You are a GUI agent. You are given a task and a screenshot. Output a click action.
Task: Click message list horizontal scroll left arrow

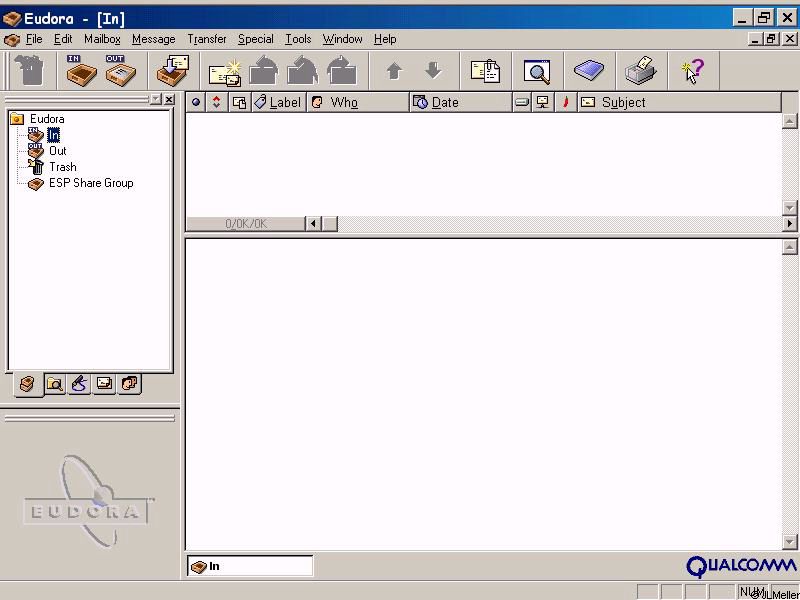tap(313, 223)
